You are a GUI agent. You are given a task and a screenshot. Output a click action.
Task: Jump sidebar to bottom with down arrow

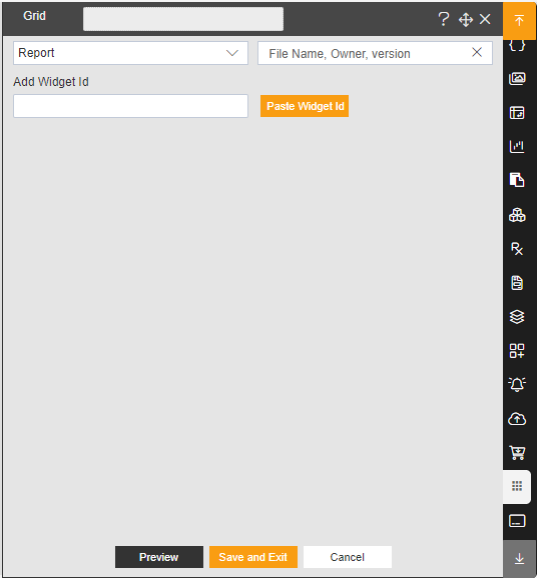[x=519, y=558]
